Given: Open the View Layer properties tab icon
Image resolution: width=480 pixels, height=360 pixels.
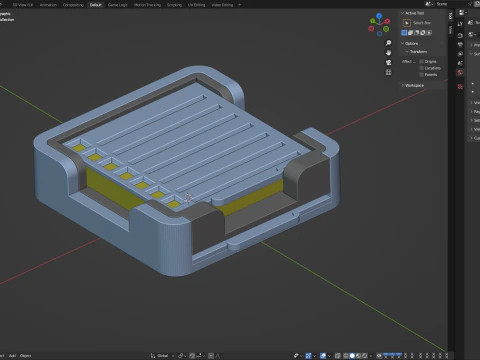Looking at the screenshot, I should tap(460, 54).
